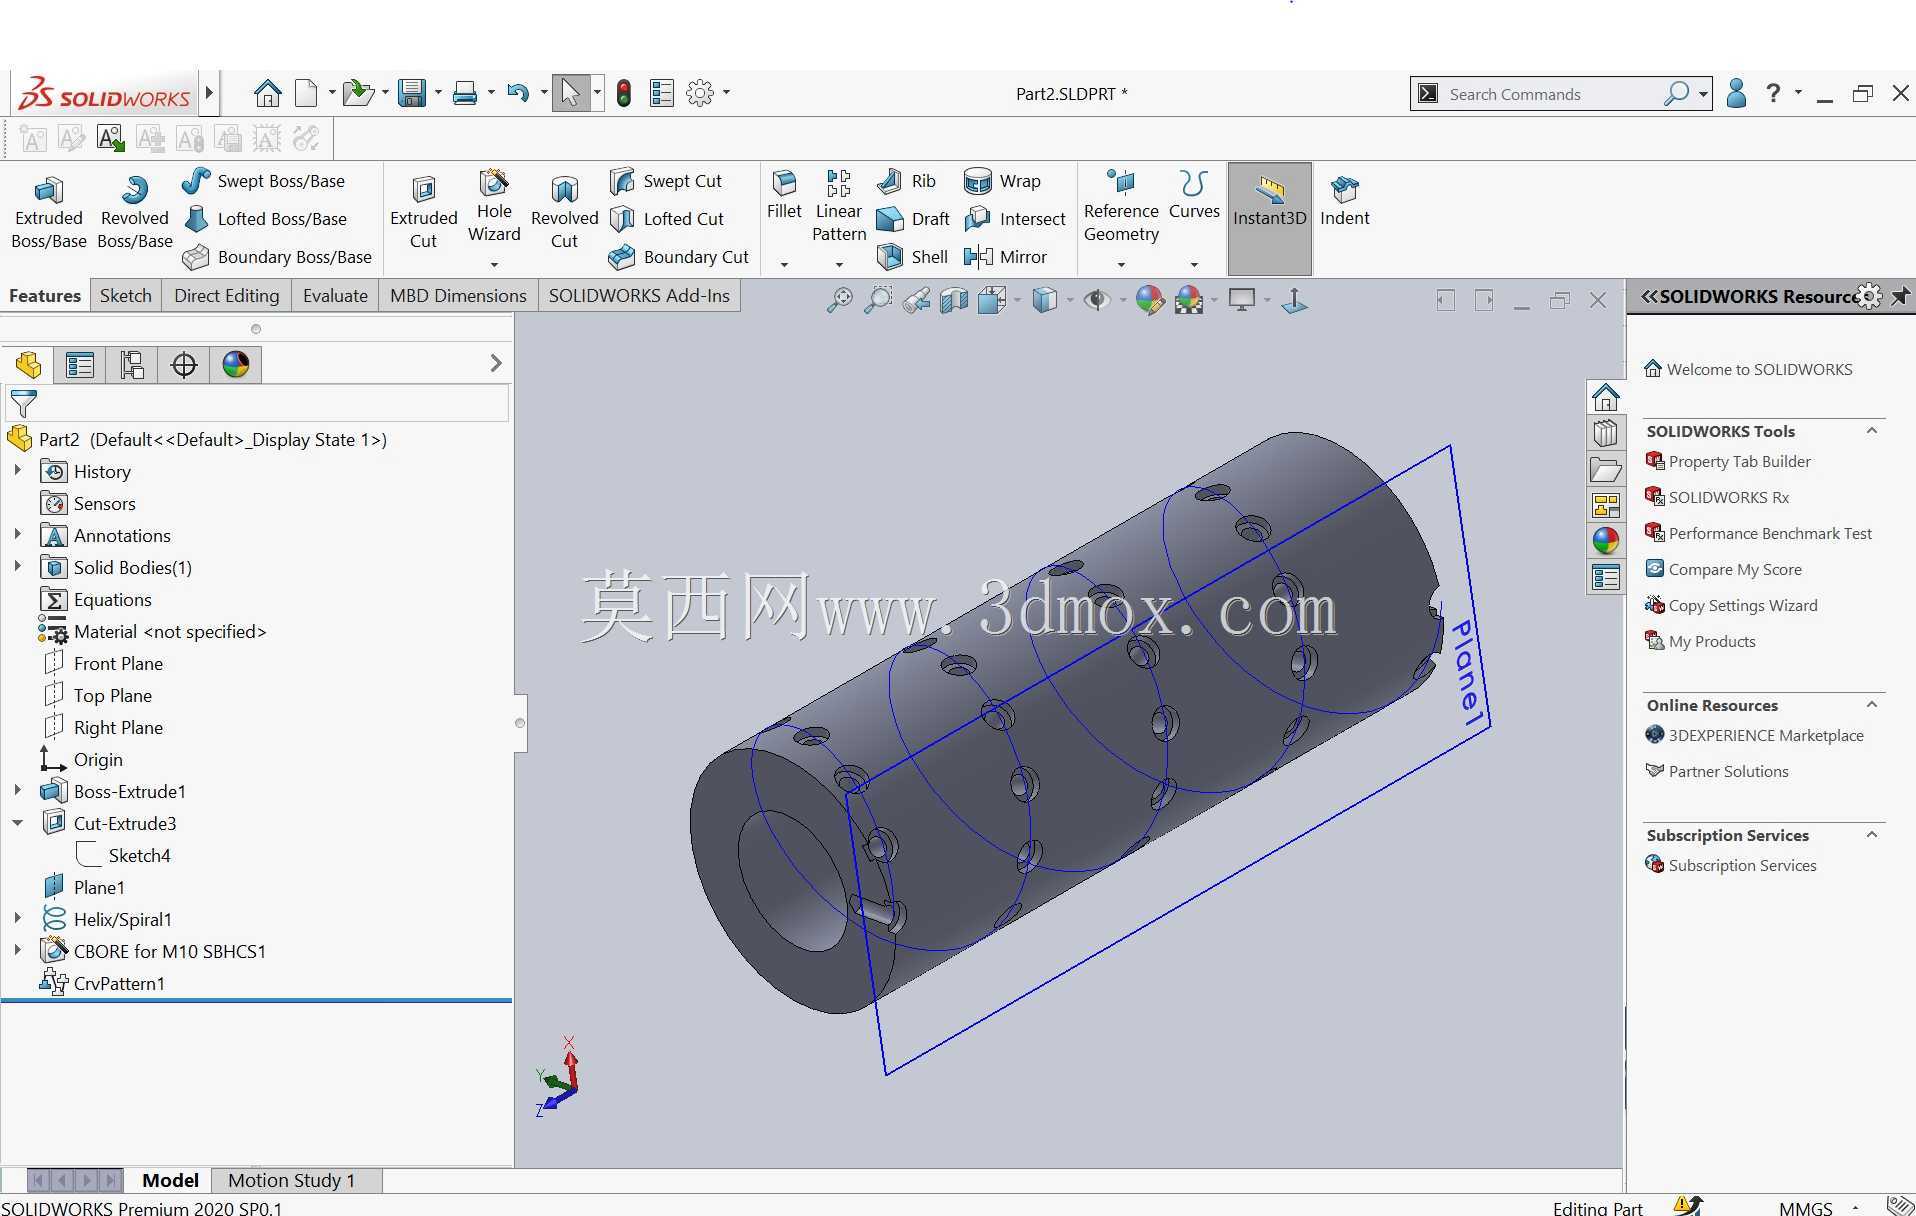Select CrvPattern1 in the feature tree
This screenshot has height=1216, width=1916.
point(119,983)
